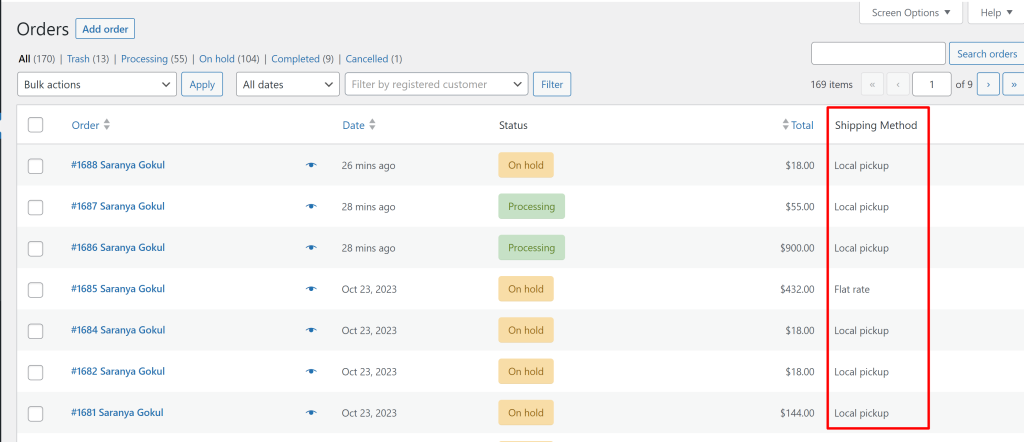The width and height of the screenshot is (1024, 442).
Task: Show Processing orders filter
Action: pyautogui.click(x=154, y=59)
